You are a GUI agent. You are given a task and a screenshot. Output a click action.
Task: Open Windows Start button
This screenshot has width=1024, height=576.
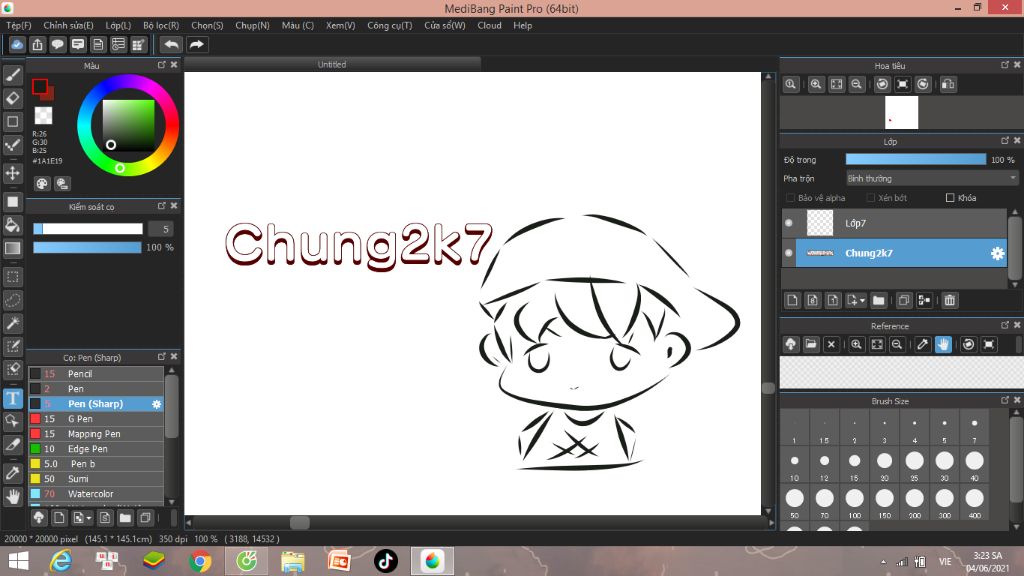coord(18,561)
